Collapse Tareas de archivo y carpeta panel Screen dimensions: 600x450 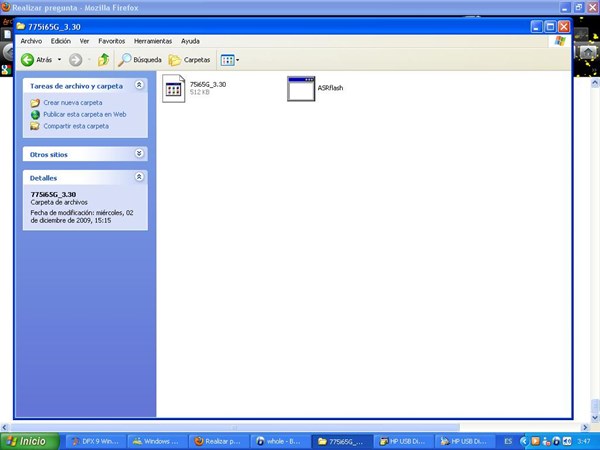[139, 85]
